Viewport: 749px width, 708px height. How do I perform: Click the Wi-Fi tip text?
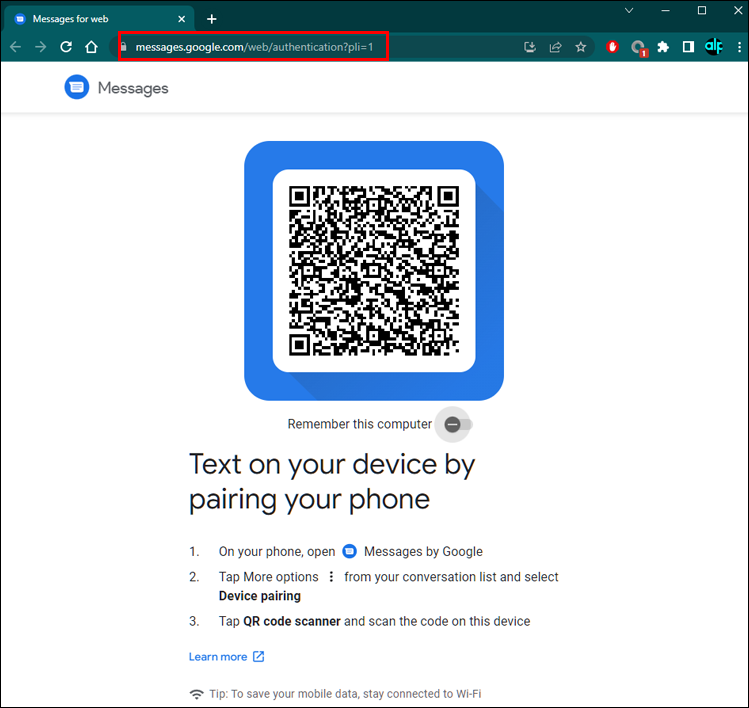pos(345,694)
